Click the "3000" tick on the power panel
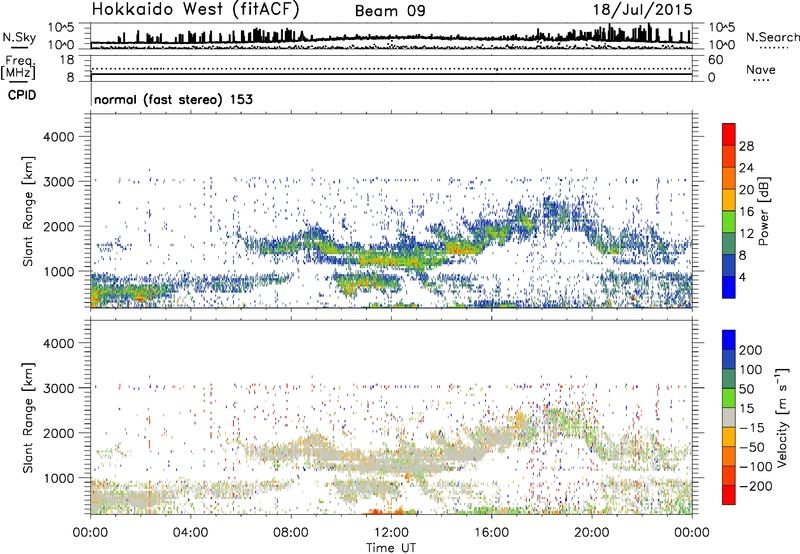This screenshot has height=554, width=800. point(58,182)
